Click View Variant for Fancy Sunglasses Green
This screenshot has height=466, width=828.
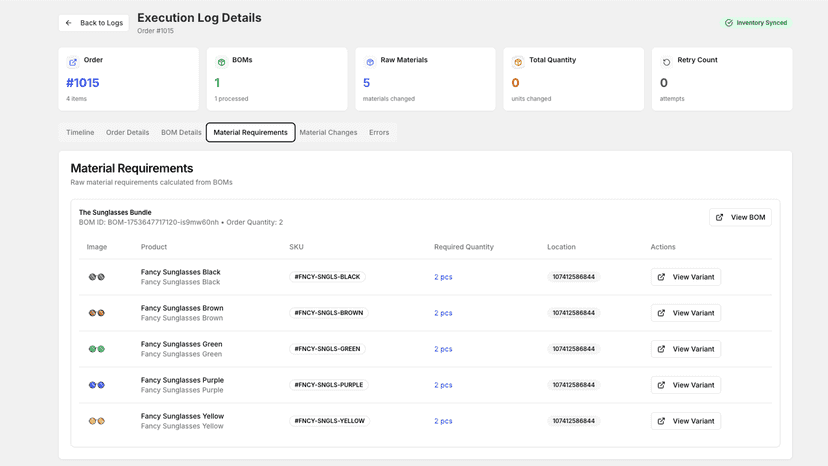[685, 349]
